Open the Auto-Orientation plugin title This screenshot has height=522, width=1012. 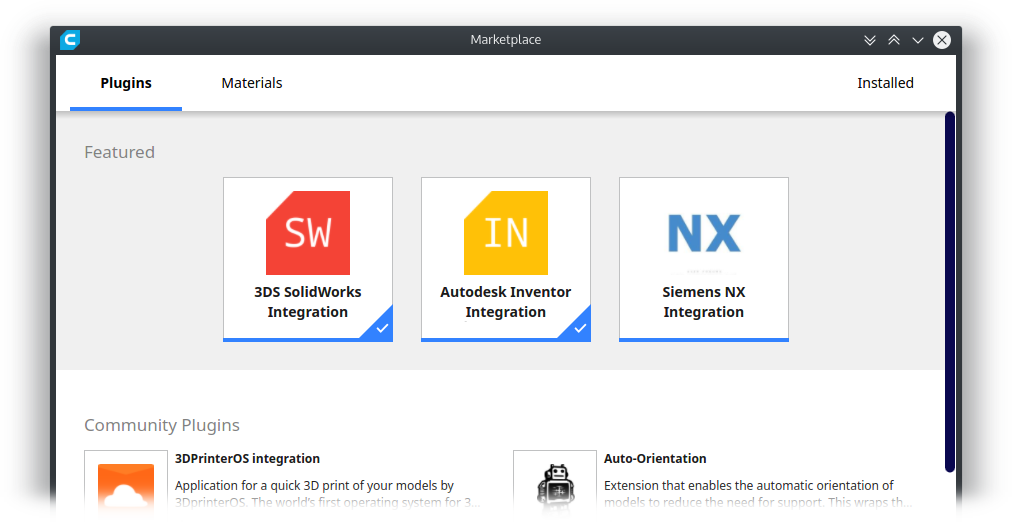coord(655,459)
